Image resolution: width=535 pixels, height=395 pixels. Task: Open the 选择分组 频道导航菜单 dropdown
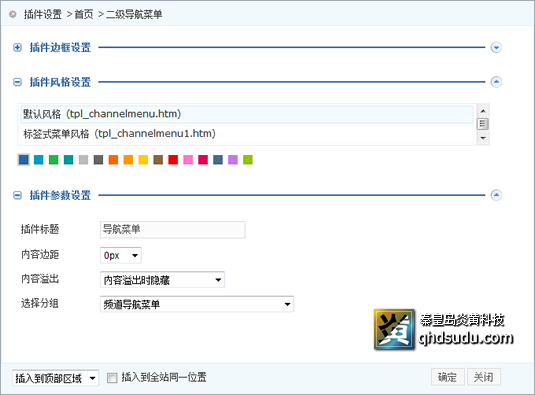click(x=197, y=304)
